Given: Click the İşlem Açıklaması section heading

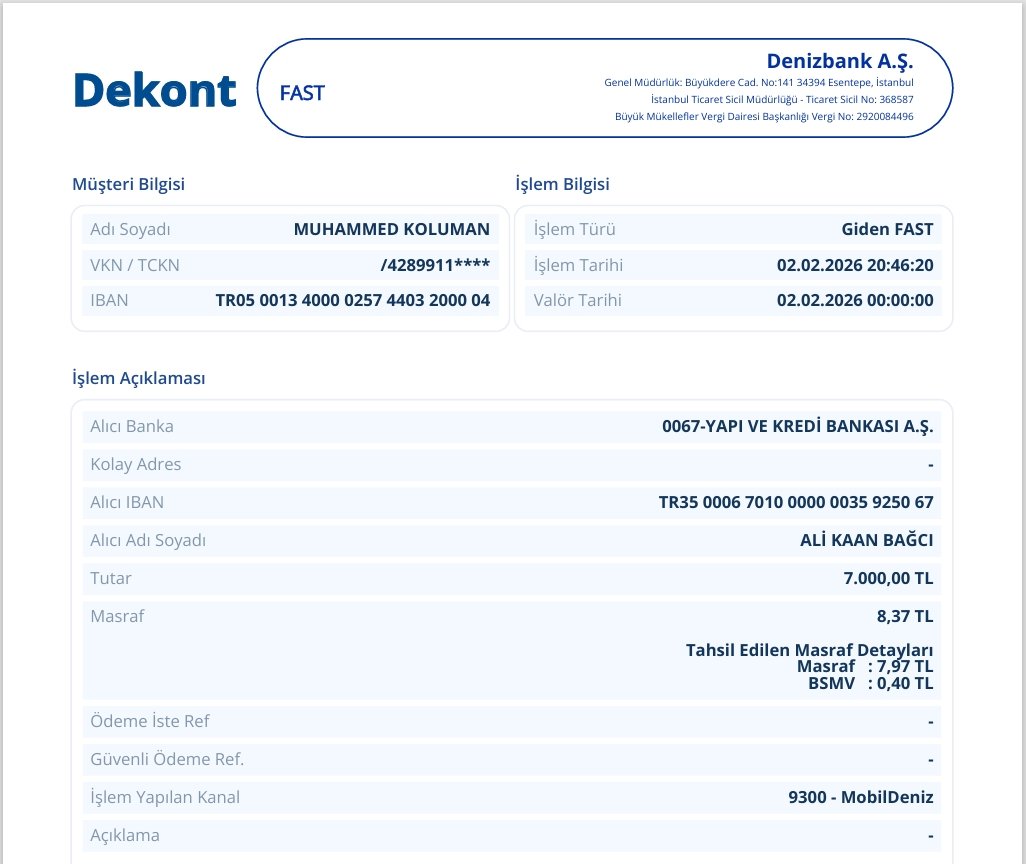Looking at the screenshot, I should 139,378.
